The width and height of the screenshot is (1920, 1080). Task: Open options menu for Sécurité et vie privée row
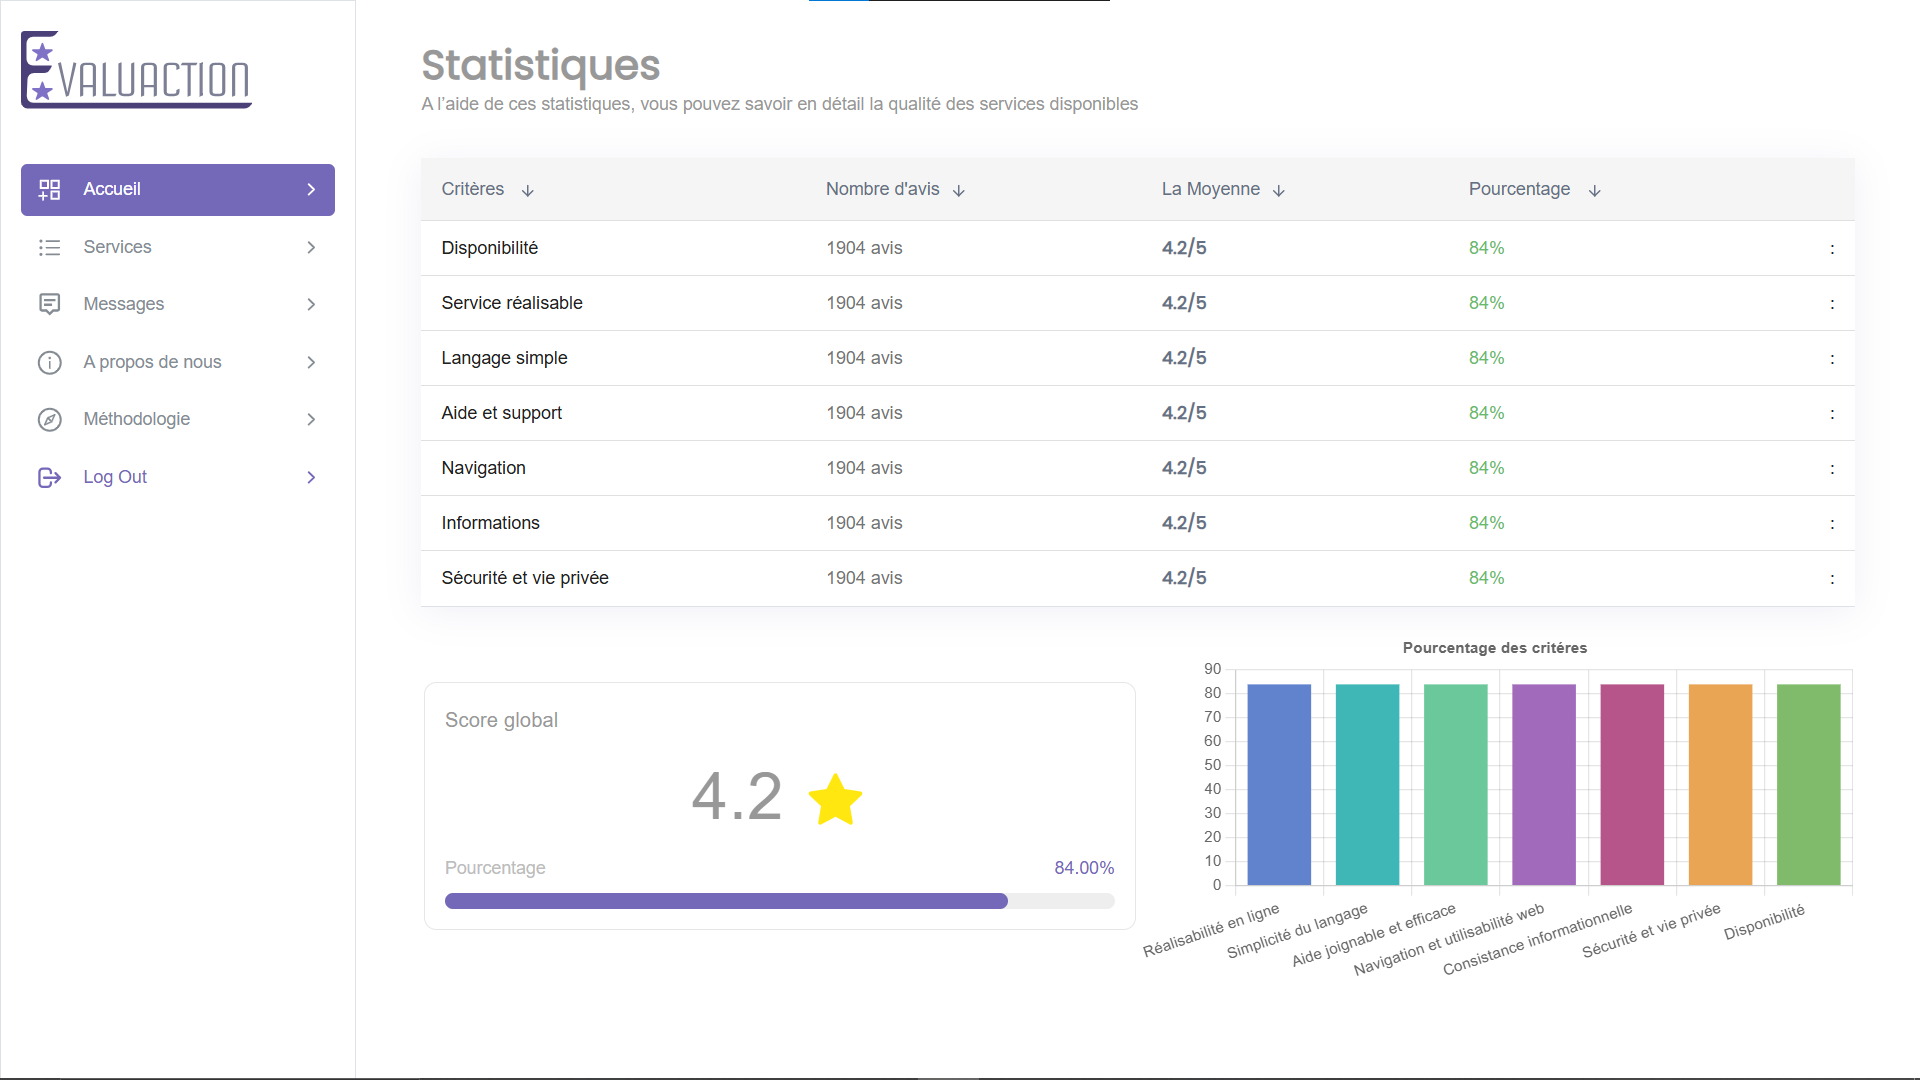click(1833, 578)
